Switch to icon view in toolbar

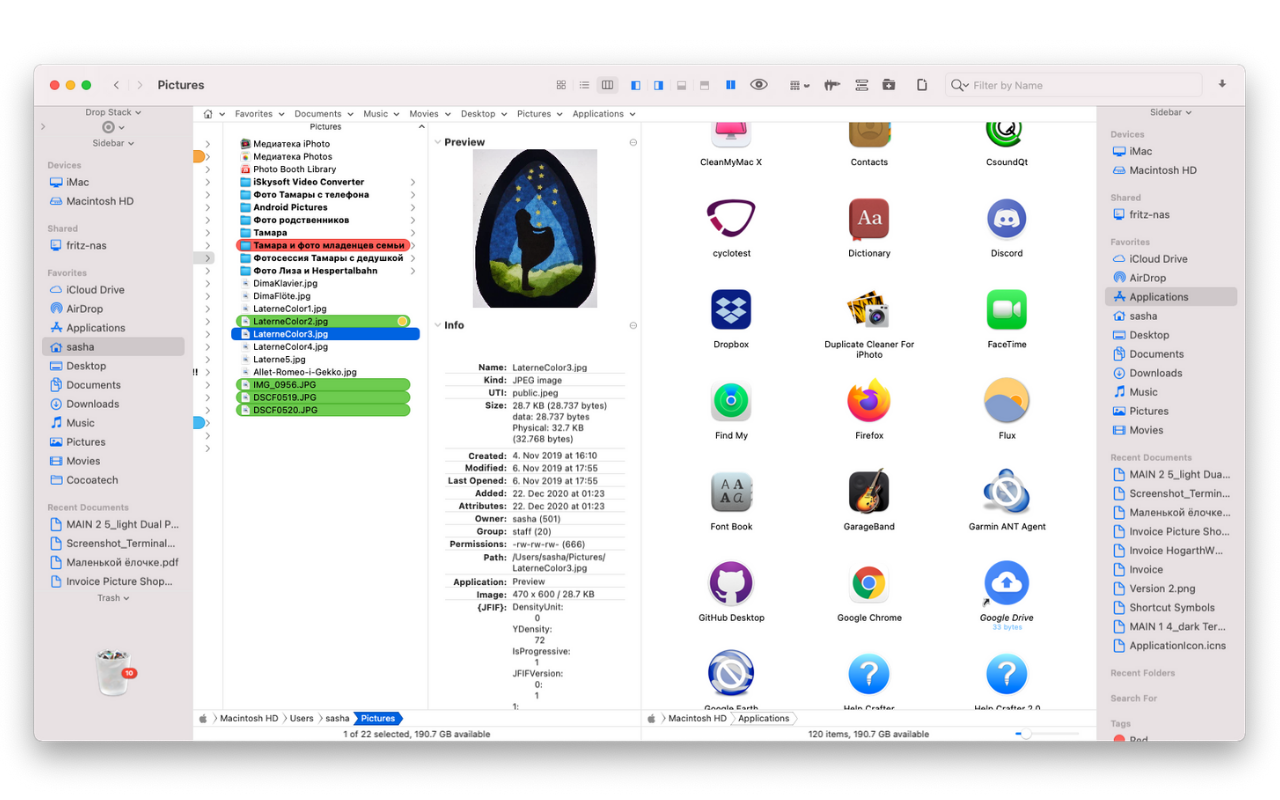[561, 85]
